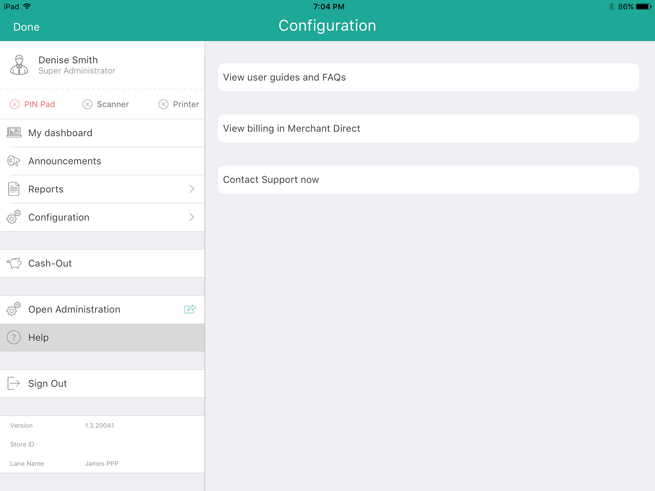This screenshot has height=491, width=655.
Task: Click the Cash-Out piggy bank icon
Action: [14, 263]
